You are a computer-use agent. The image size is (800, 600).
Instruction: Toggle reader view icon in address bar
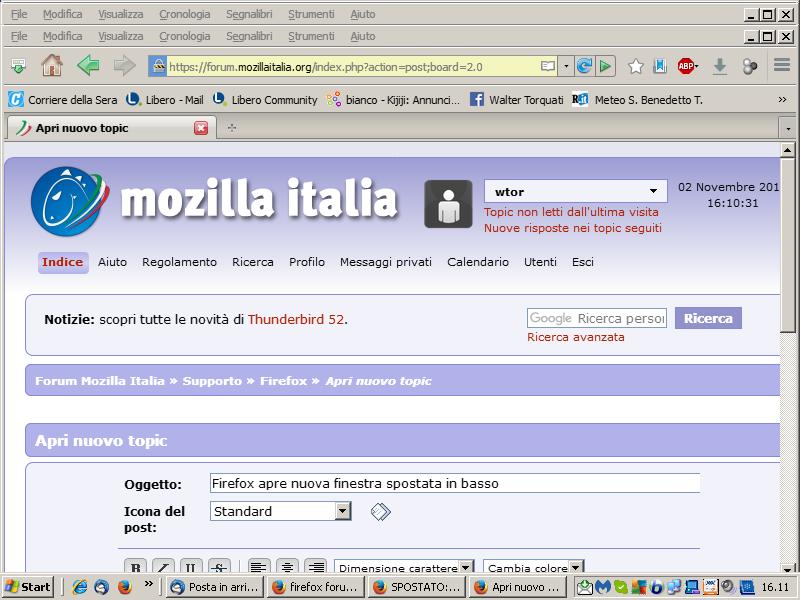[547, 66]
